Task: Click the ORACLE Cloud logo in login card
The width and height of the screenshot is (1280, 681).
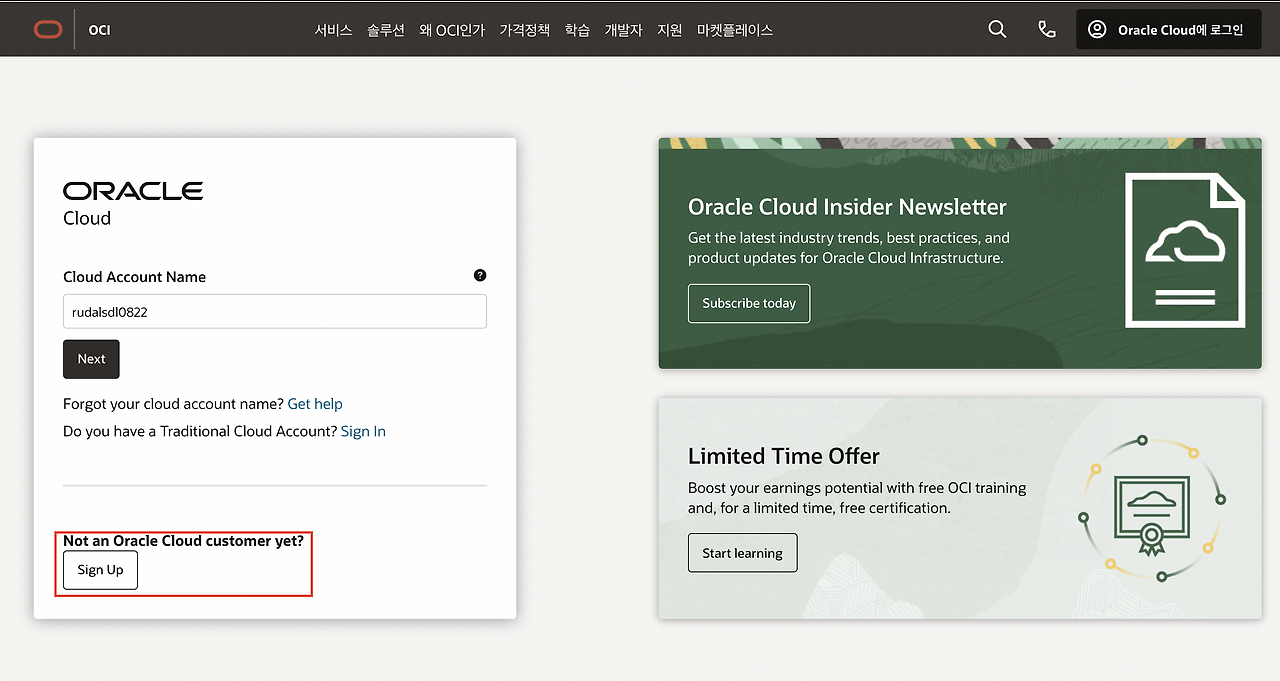Action: (x=133, y=204)
